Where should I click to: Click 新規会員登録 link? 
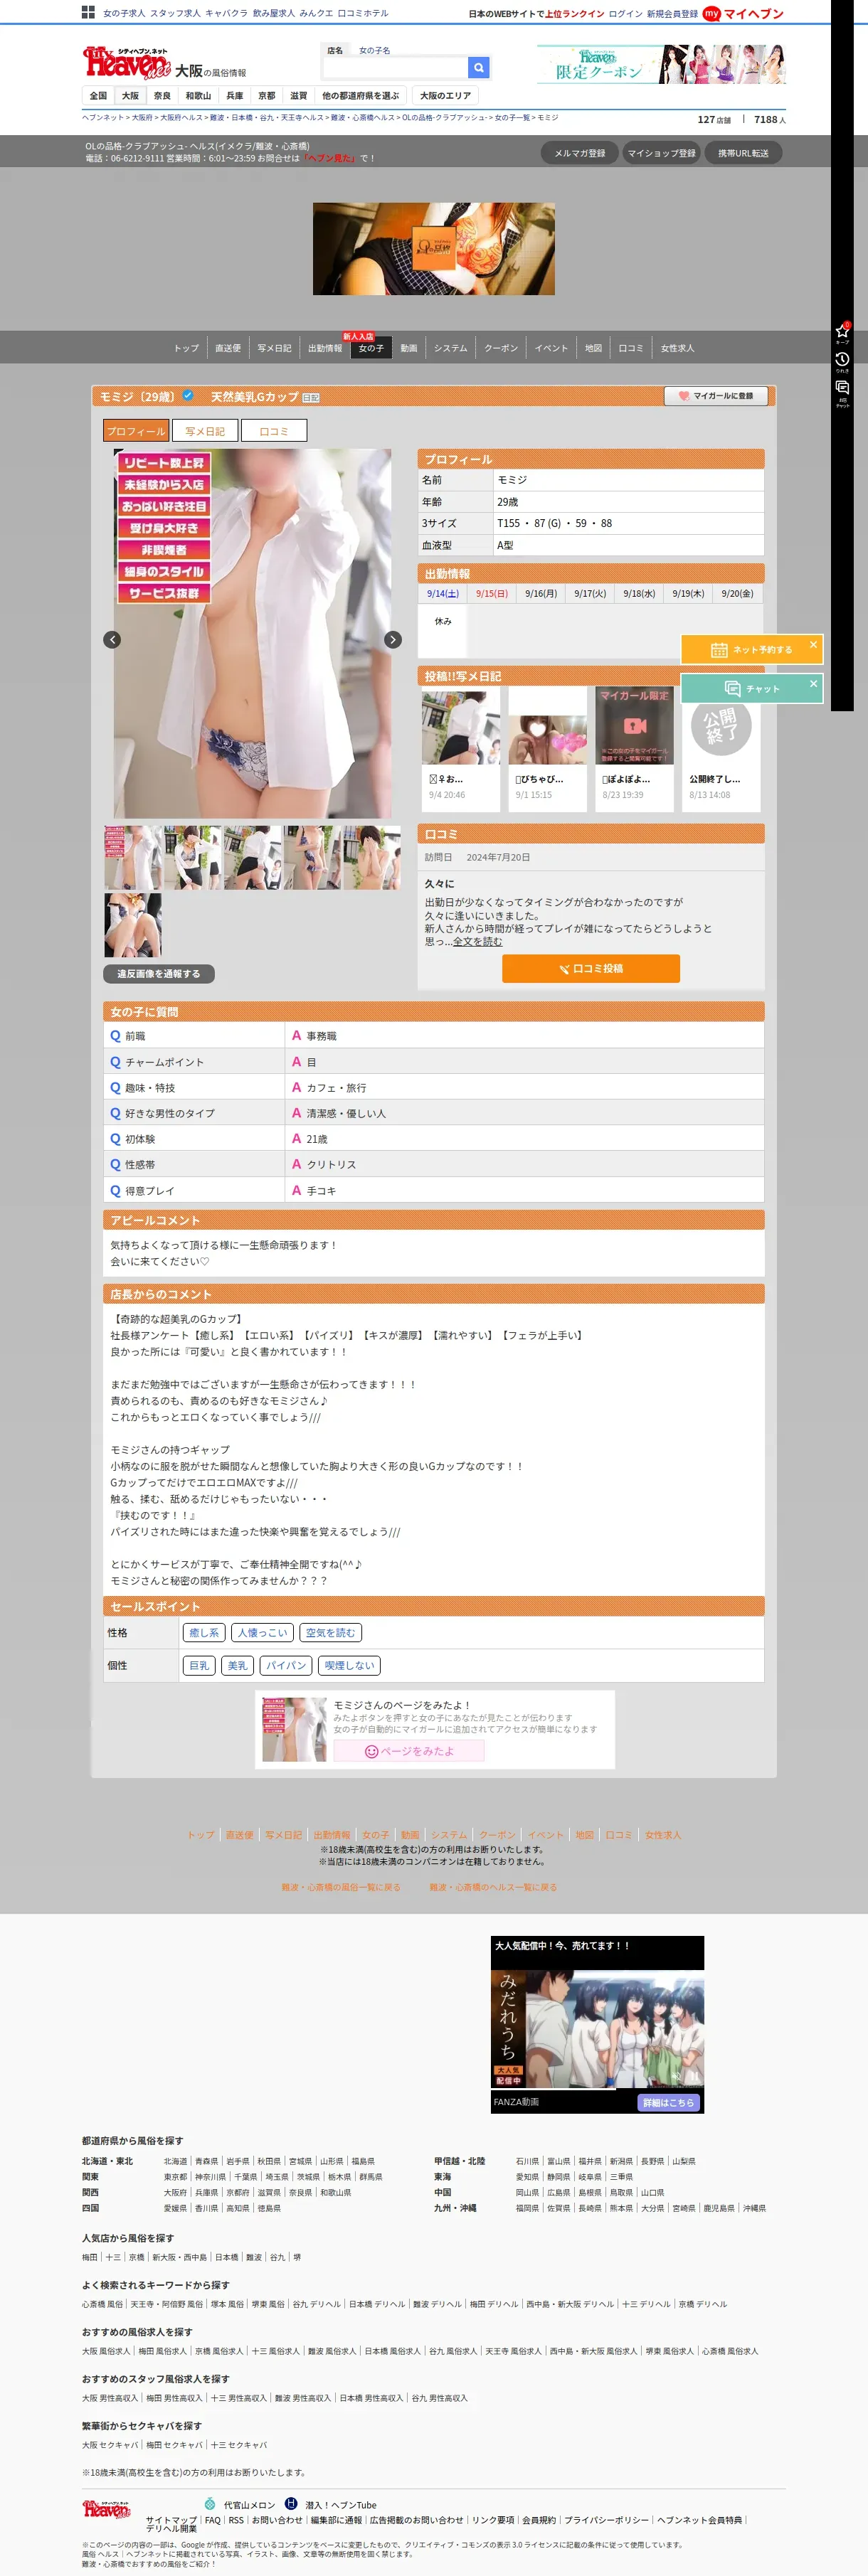point(672,14)
